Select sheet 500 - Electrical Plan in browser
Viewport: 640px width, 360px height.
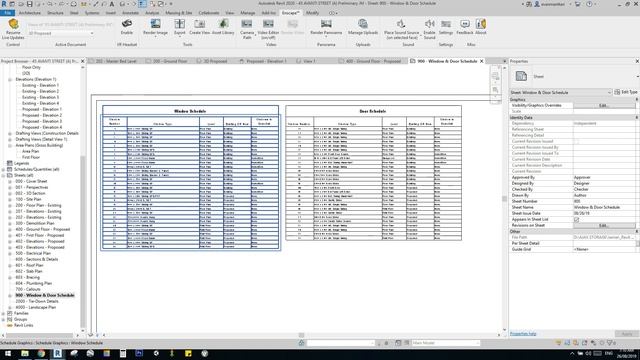33,253
